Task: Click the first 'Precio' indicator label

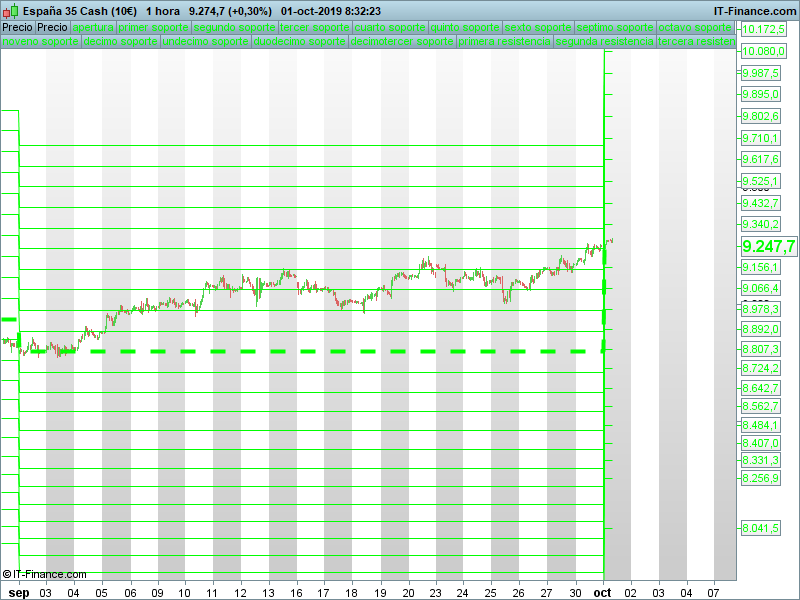Action: click(x=17, y=28)
